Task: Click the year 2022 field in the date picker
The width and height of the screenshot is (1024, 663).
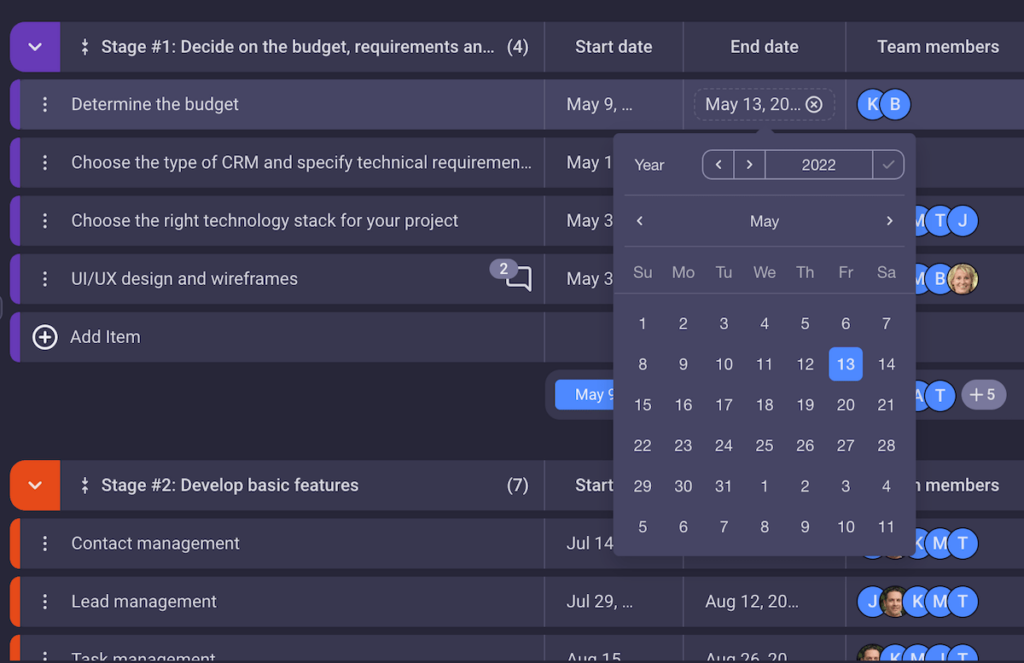Action: (819, 164)
